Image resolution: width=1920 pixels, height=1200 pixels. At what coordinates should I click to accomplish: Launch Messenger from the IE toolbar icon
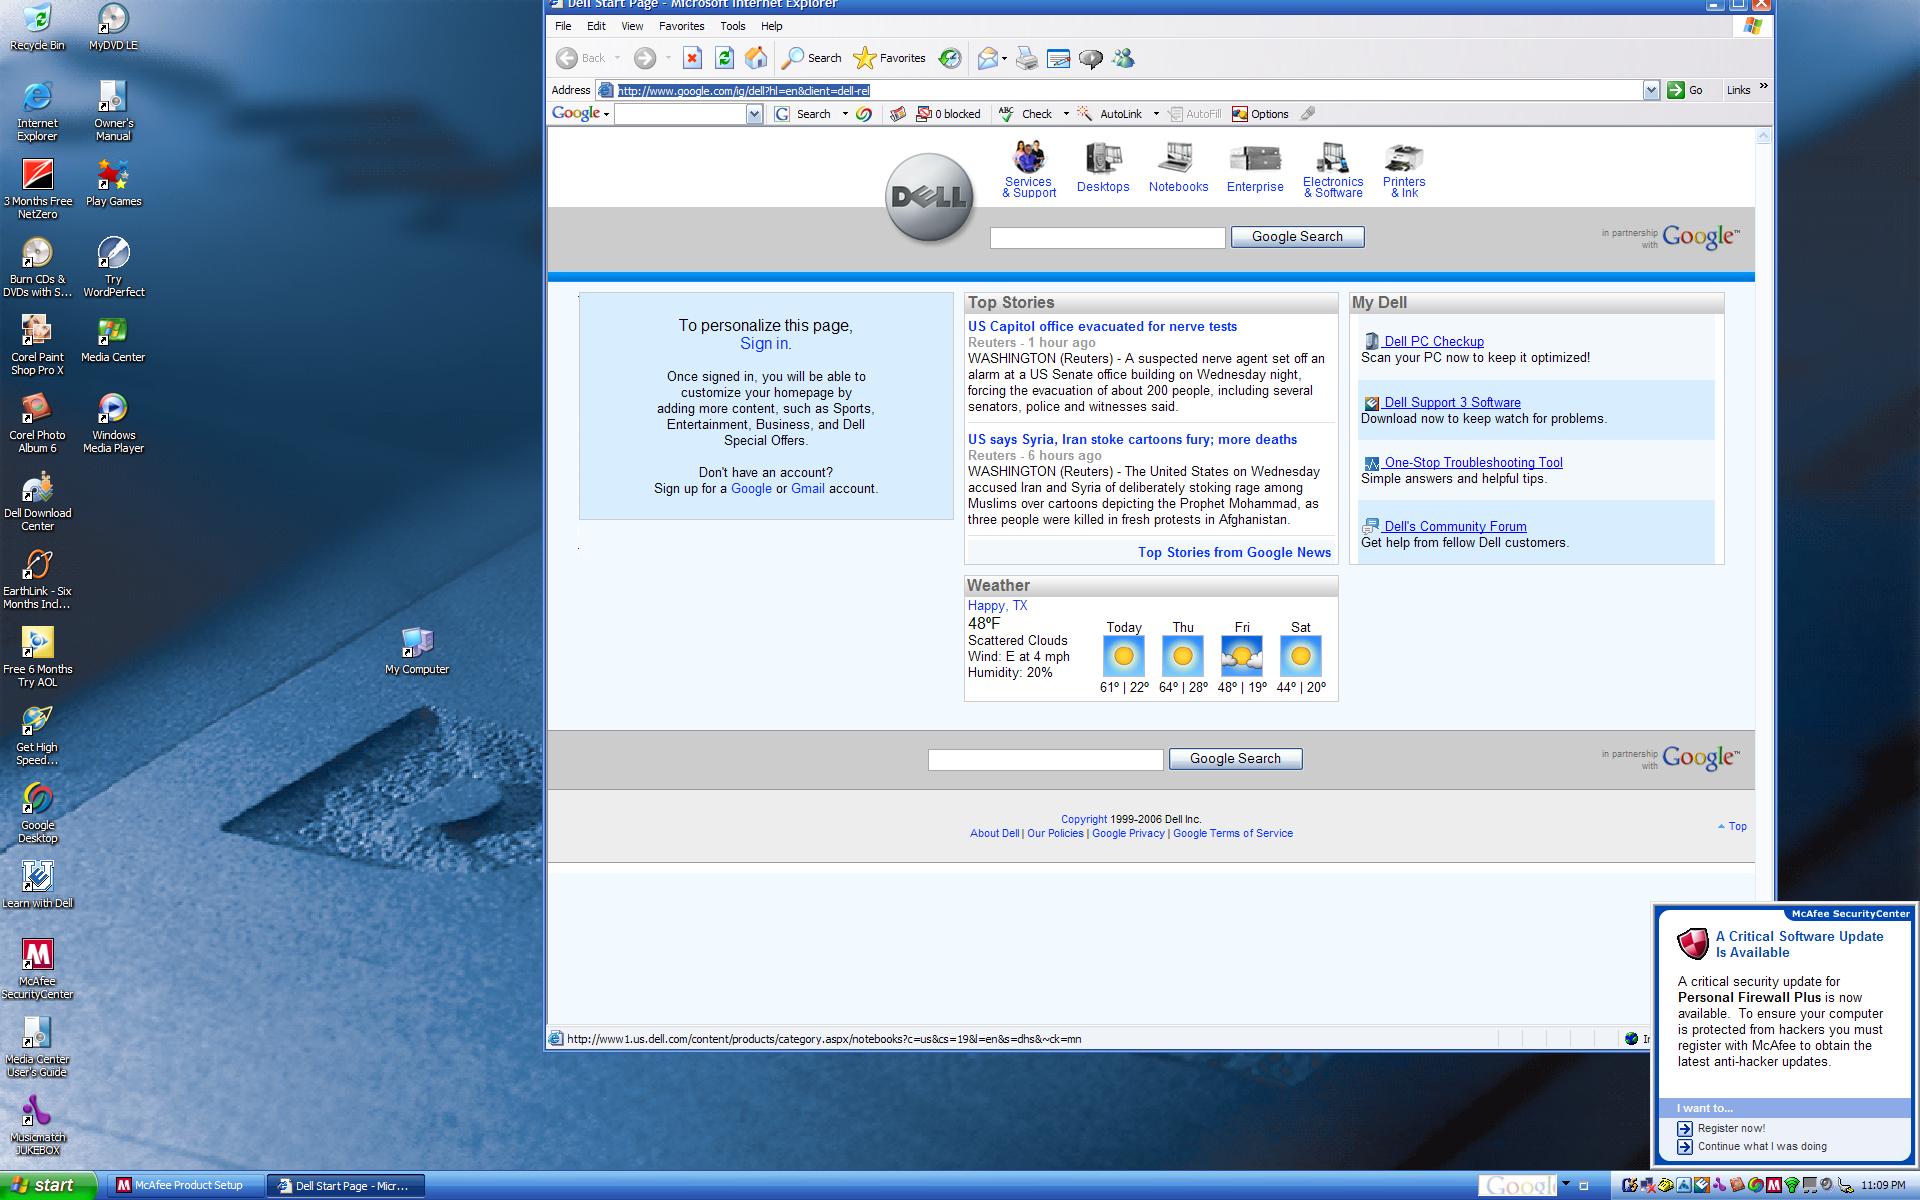1123,58
